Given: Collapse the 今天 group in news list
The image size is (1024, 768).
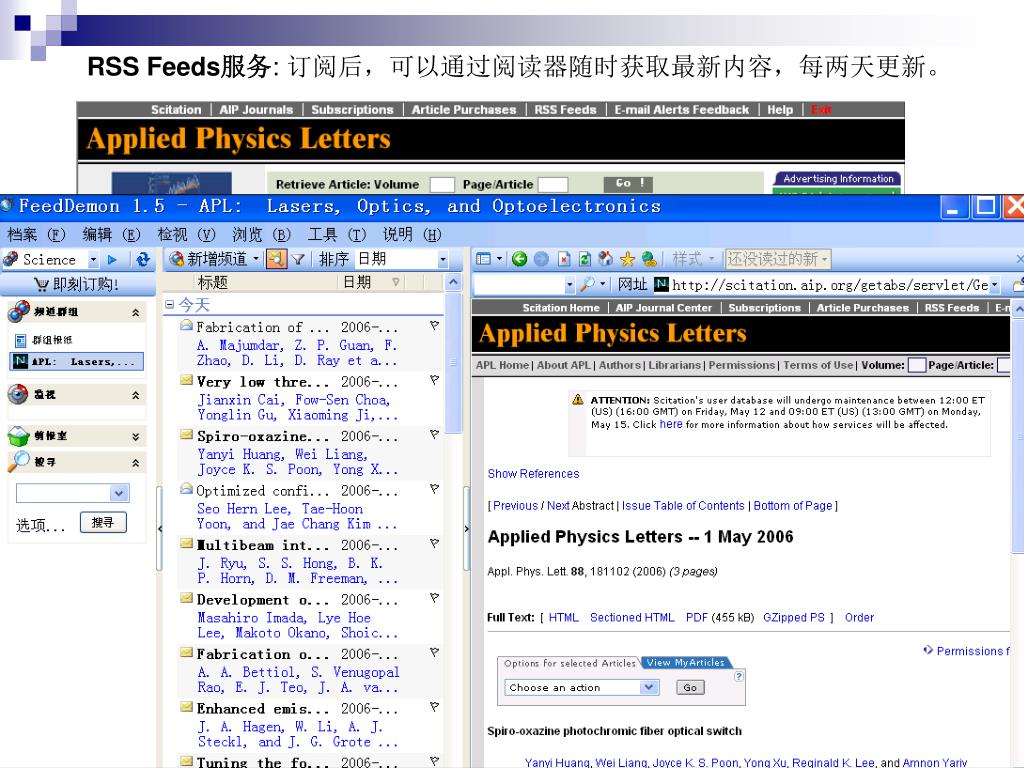Looking at the screenshot, I should [170, 304].
